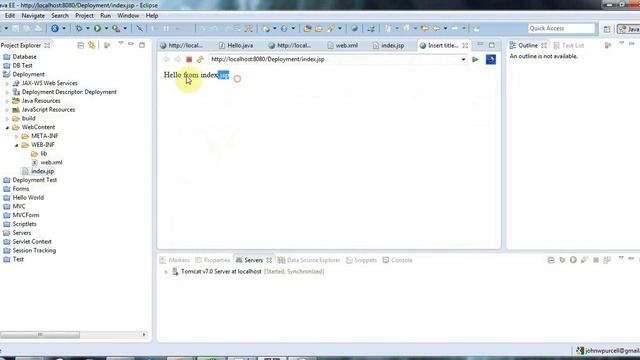Select the Session Tracking project
Image resolution: width=640 pixels, height=360 pixels.
29,251
